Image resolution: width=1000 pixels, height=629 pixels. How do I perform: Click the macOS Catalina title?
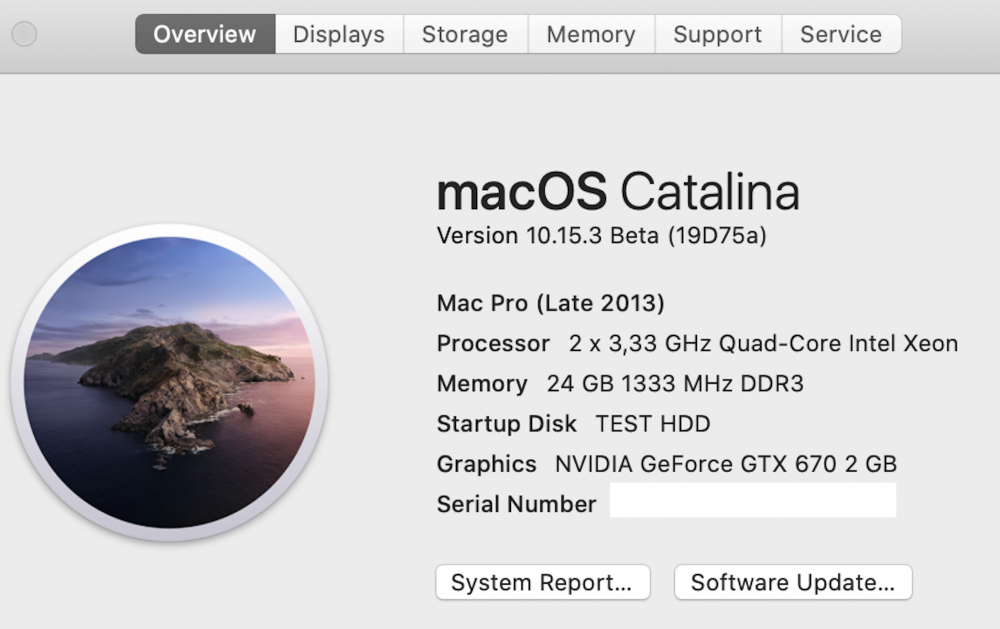click(x=618, y=191)
